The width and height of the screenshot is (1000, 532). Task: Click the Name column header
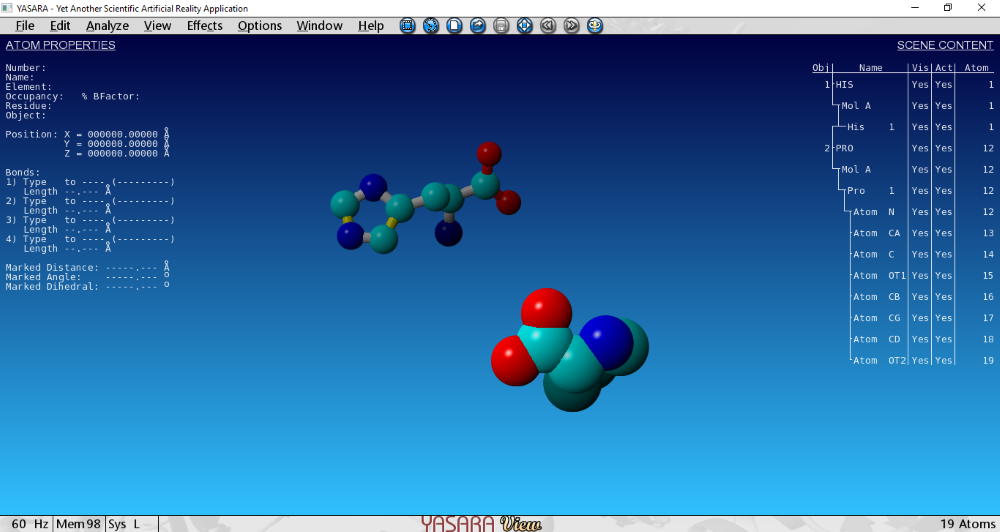(871, 68)
